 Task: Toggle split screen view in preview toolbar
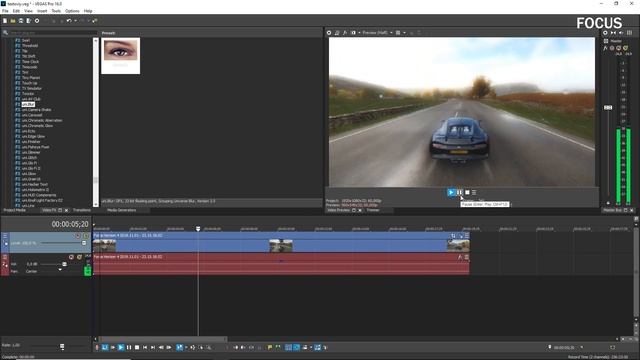353,33
